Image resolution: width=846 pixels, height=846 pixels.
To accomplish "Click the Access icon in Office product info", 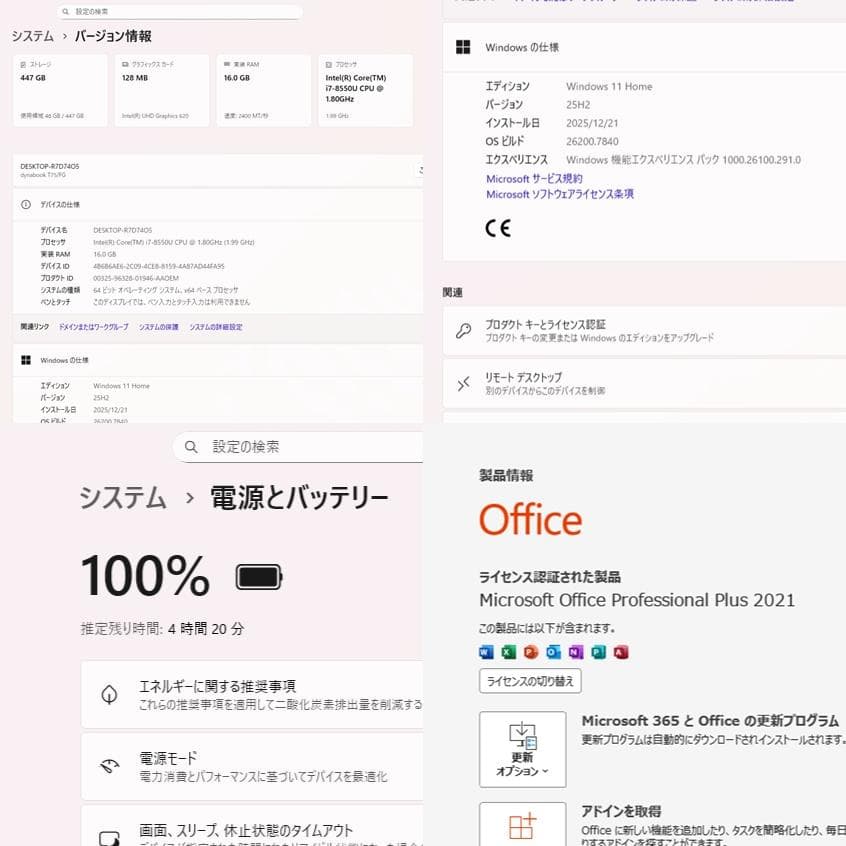I will click(620, 652).
